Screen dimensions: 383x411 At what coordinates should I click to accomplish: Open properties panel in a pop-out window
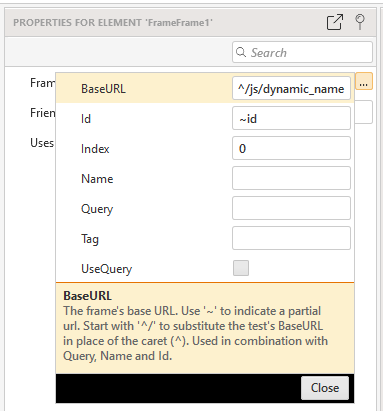[335, 22]
